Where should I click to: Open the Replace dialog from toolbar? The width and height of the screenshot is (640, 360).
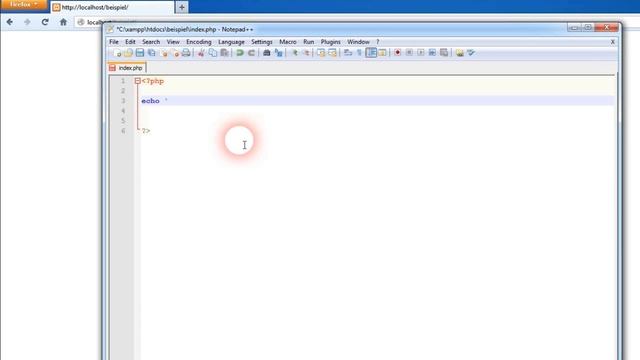pos(278,53)
